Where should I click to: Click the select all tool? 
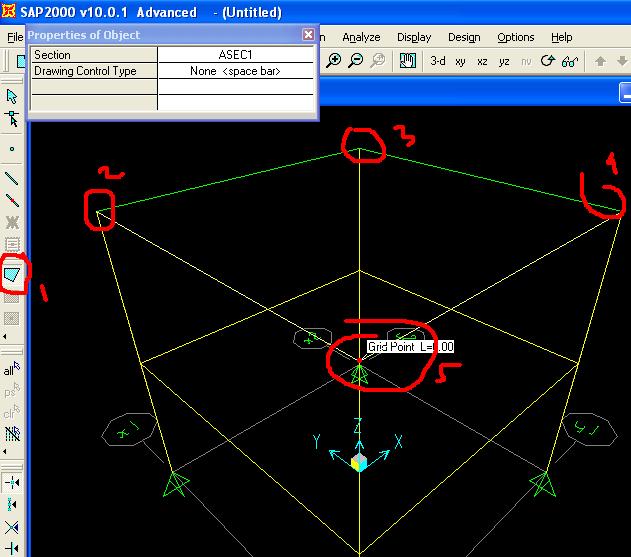(12, 369)
